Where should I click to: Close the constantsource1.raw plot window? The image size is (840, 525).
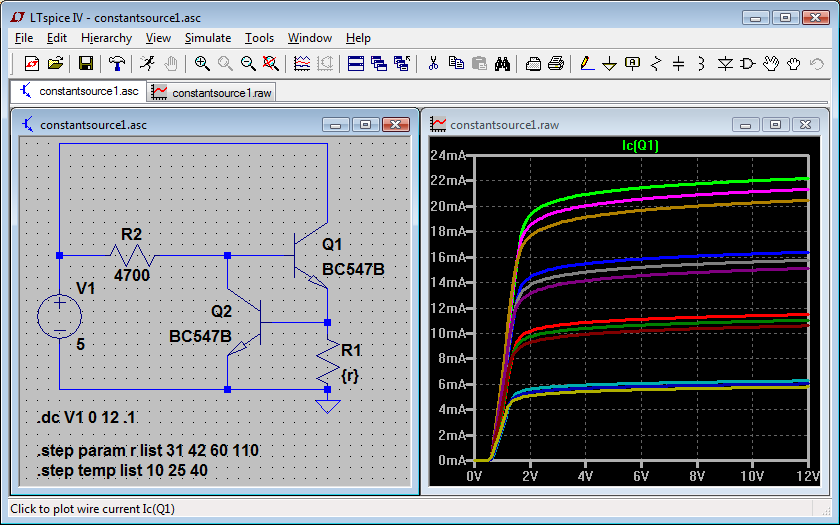click(x=805, y=124)
